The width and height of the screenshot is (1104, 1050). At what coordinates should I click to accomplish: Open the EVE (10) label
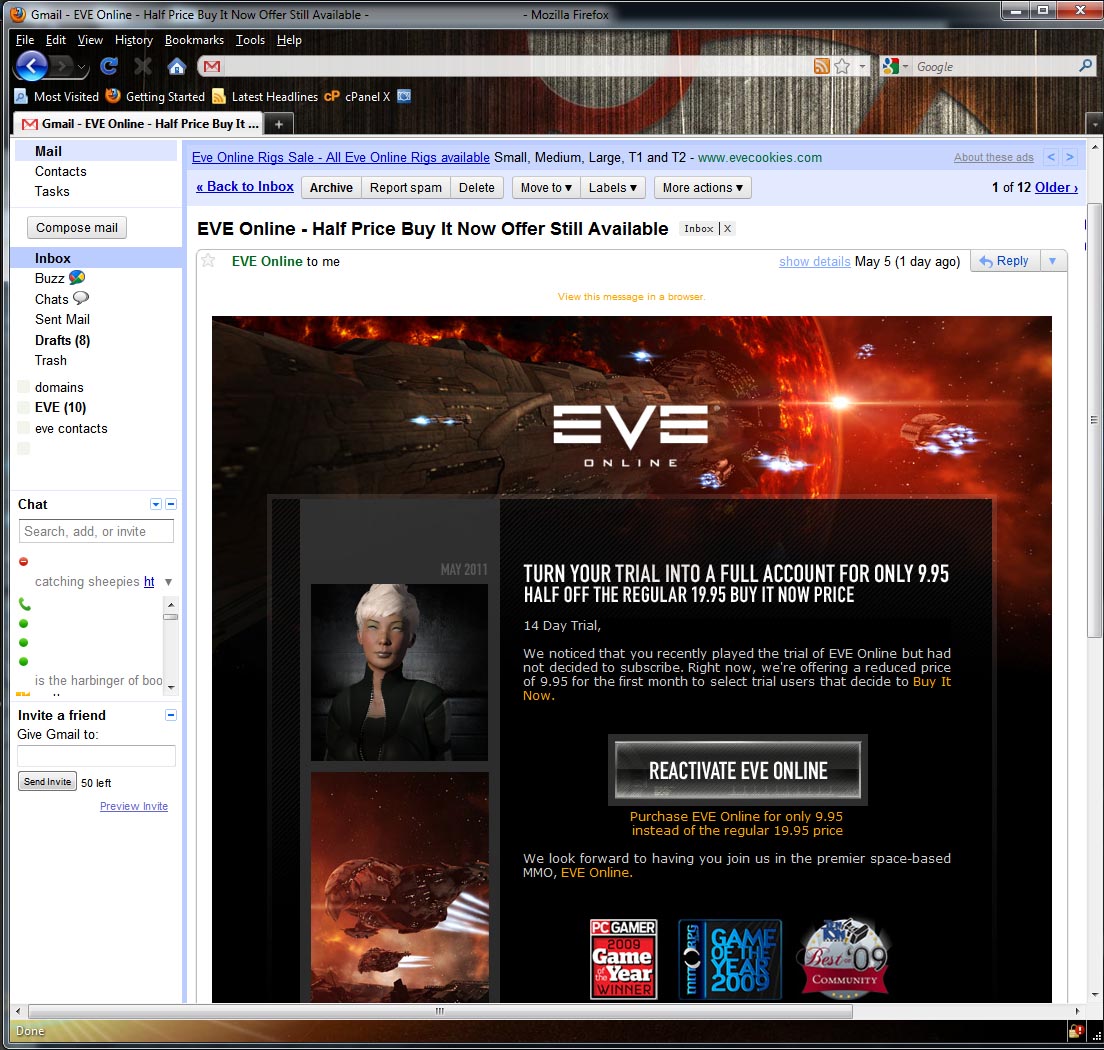[x=61, y=407]
